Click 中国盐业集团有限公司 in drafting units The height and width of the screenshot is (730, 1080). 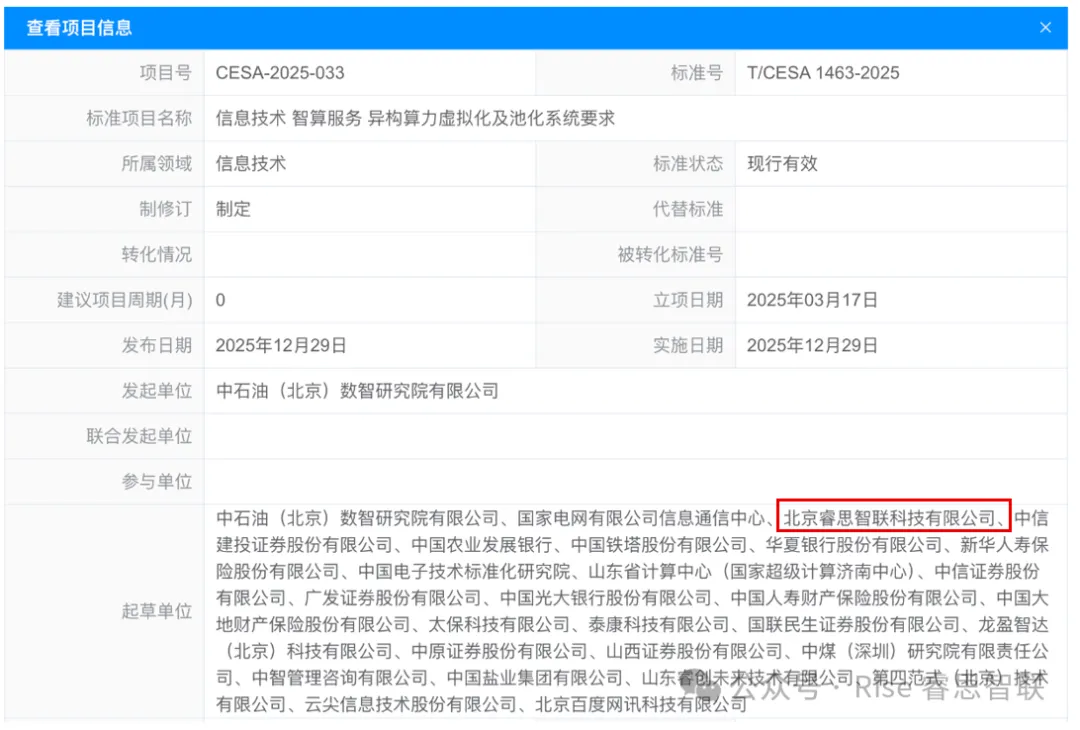535,678
